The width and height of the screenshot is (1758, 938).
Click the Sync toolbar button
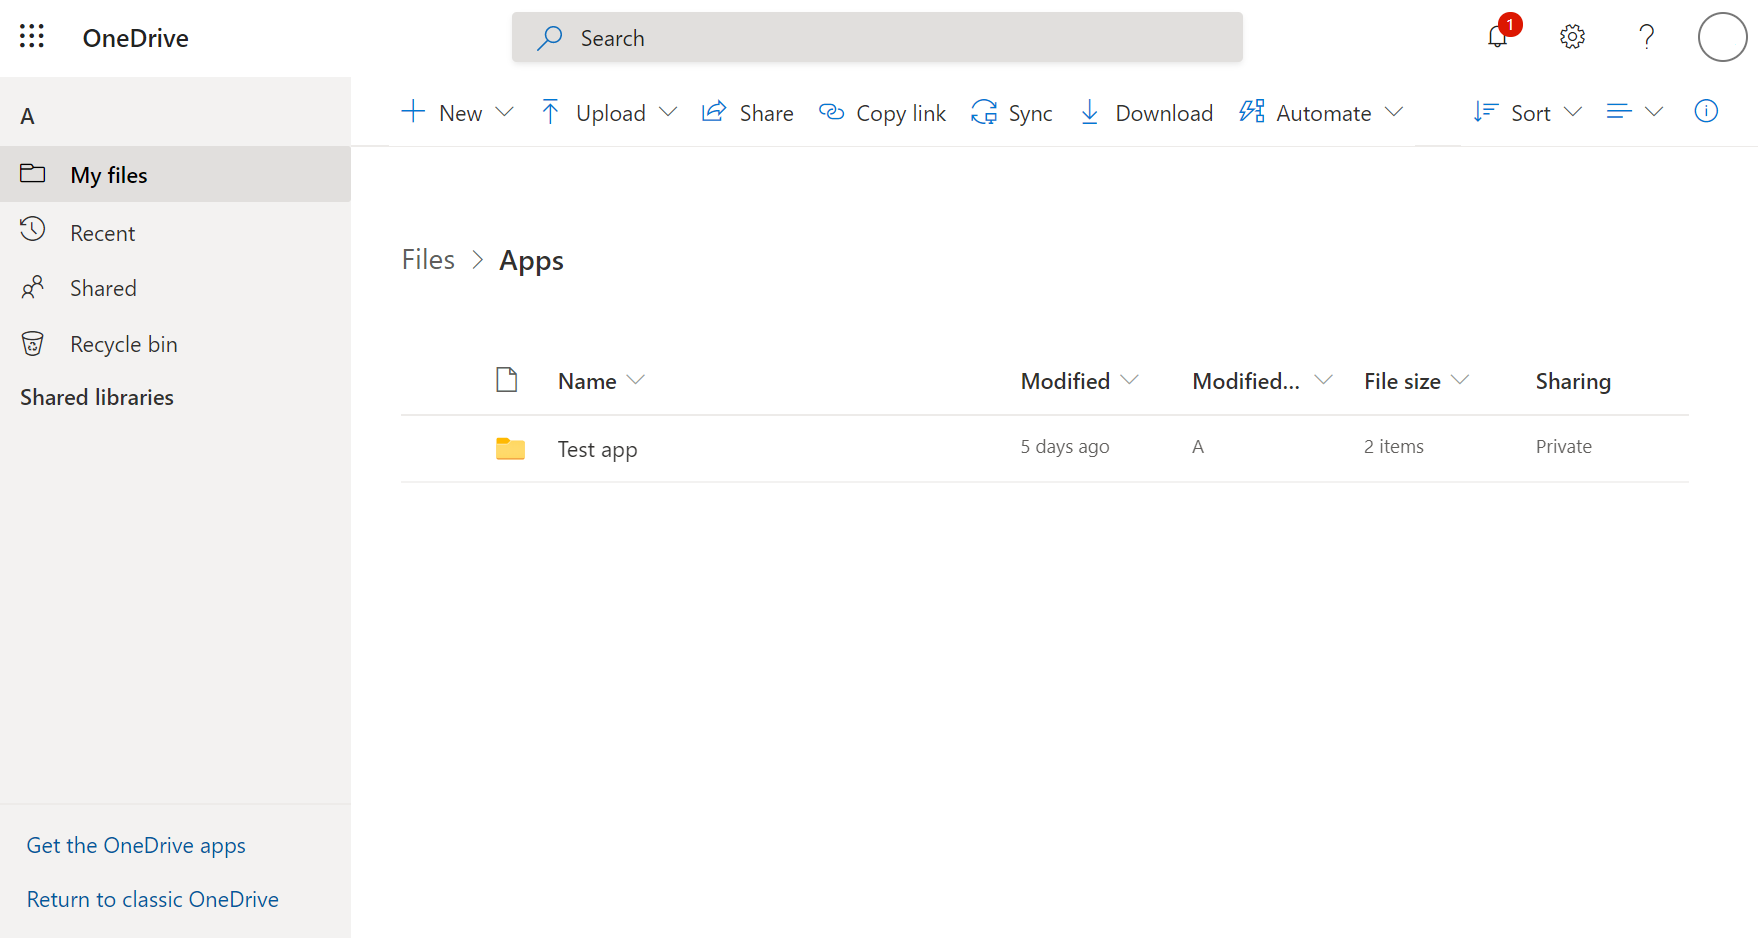(x=1011, y=113)
